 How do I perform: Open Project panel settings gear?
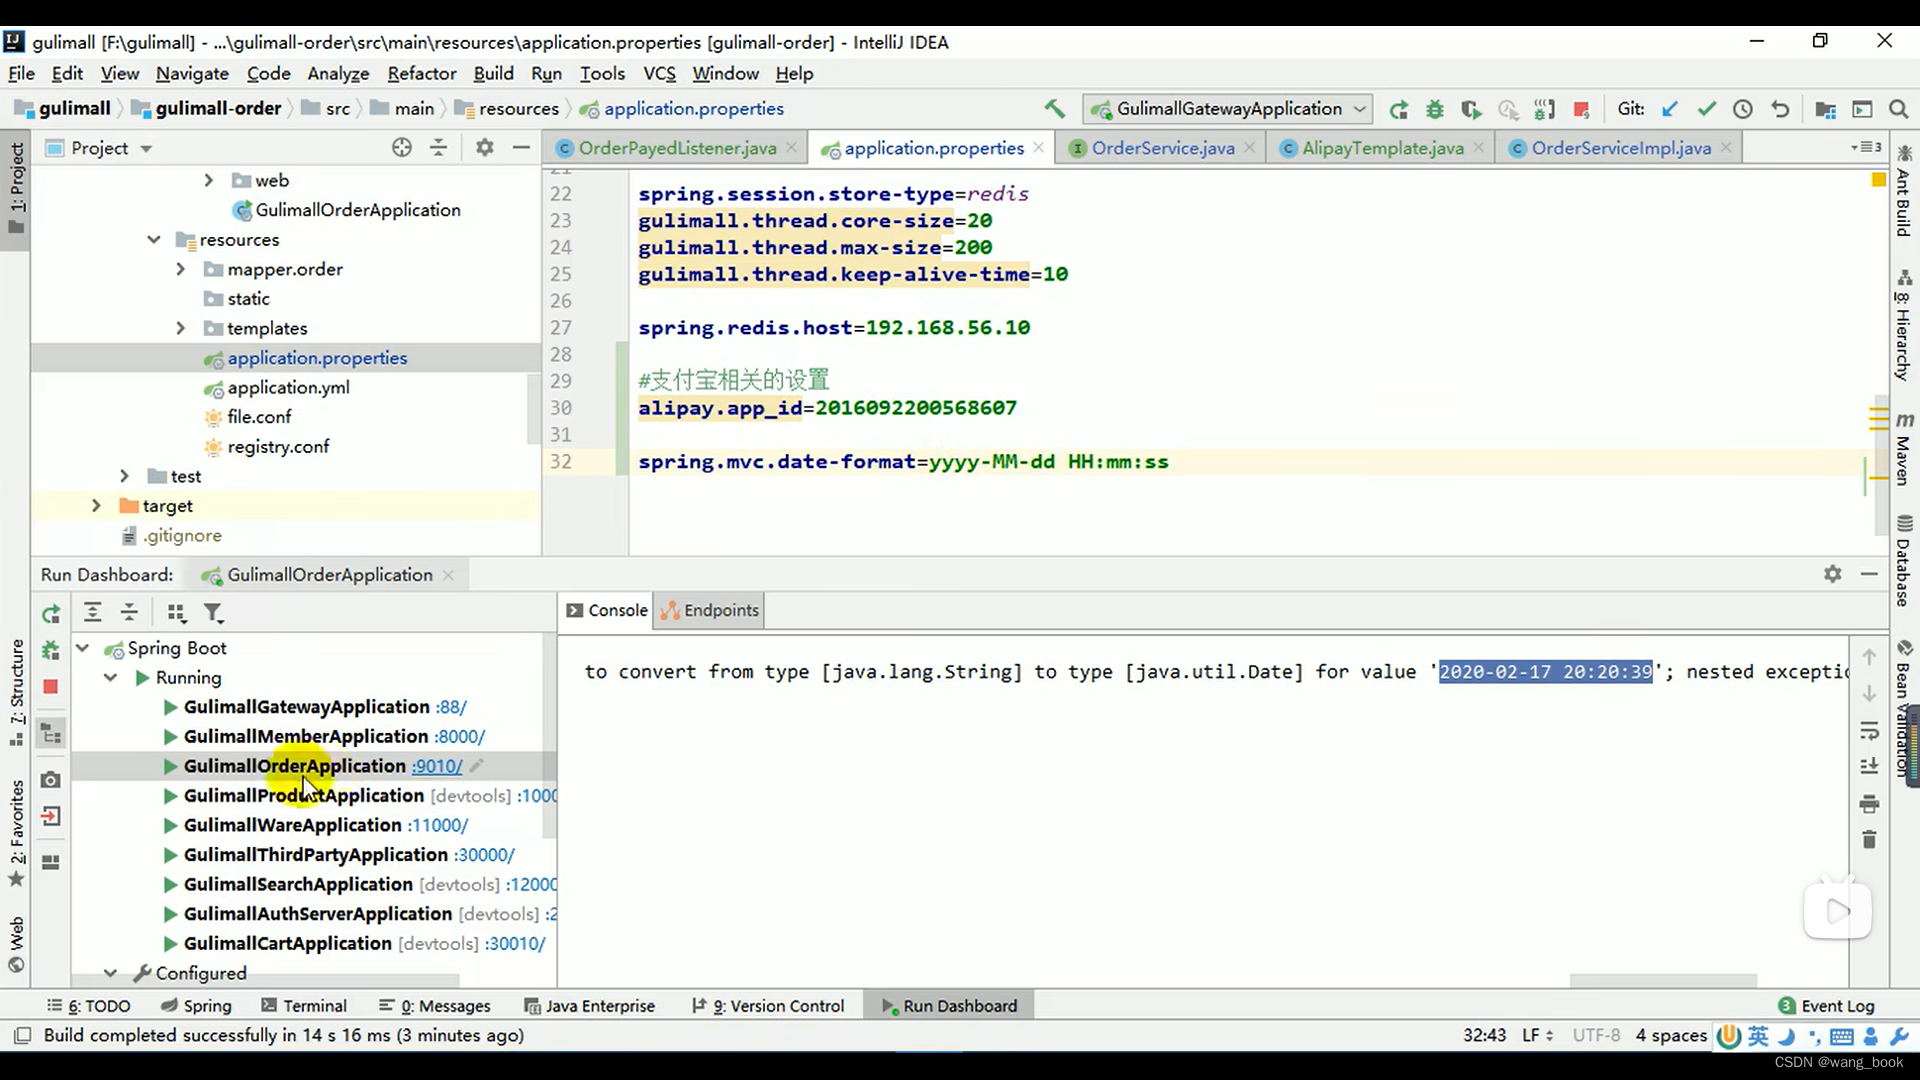(x=485, y=148)
